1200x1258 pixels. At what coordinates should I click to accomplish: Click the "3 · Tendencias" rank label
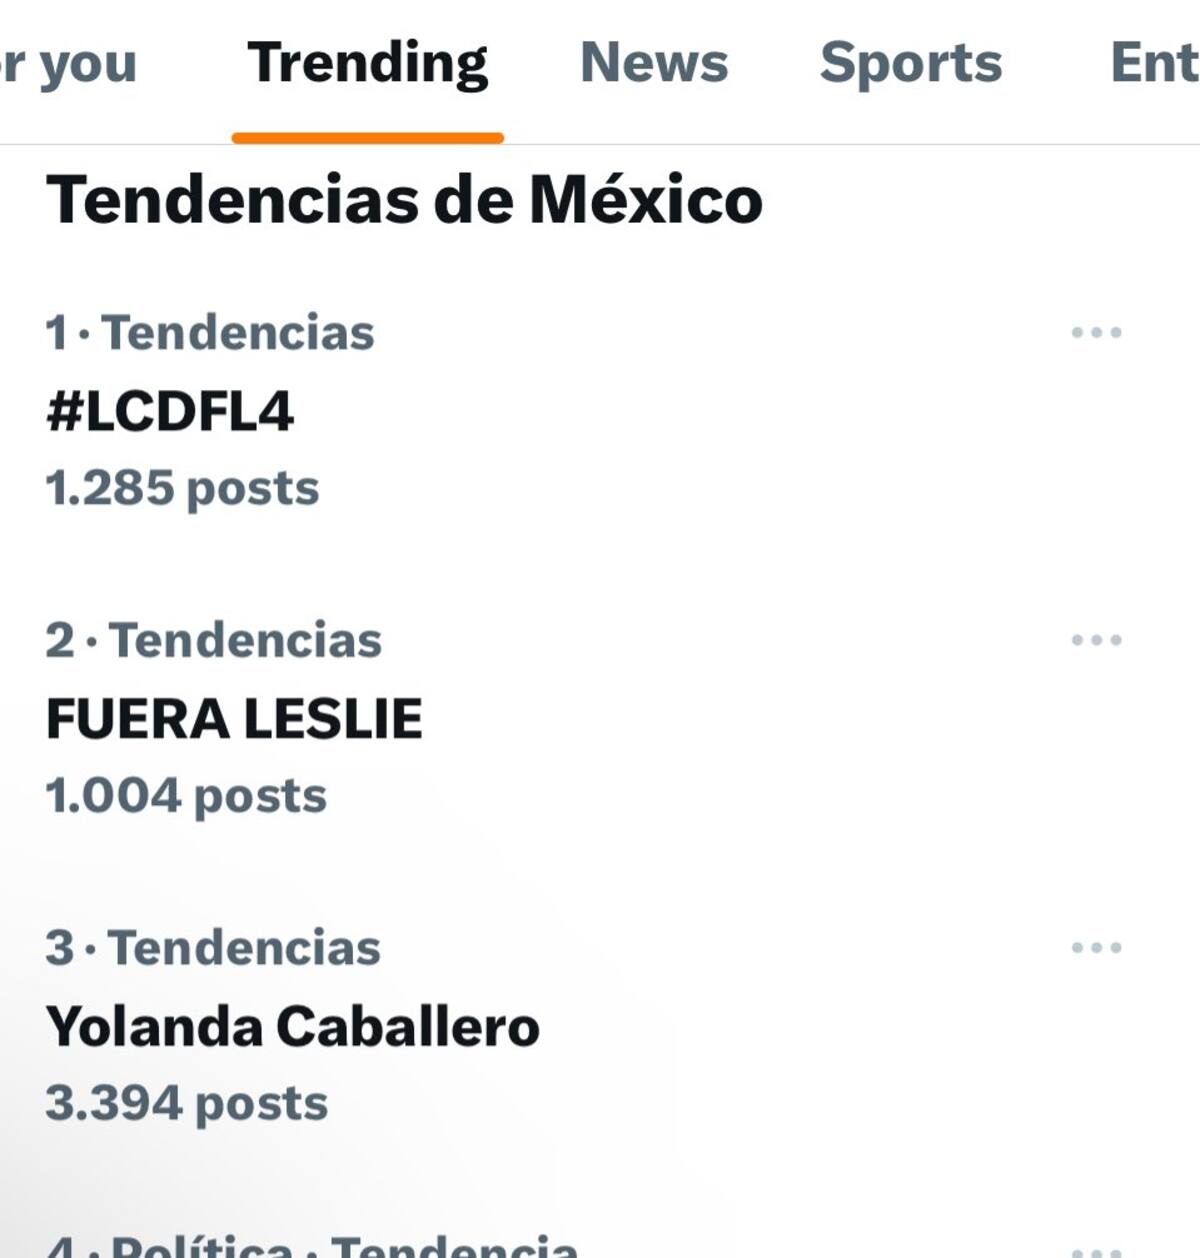tap(213, 948)
